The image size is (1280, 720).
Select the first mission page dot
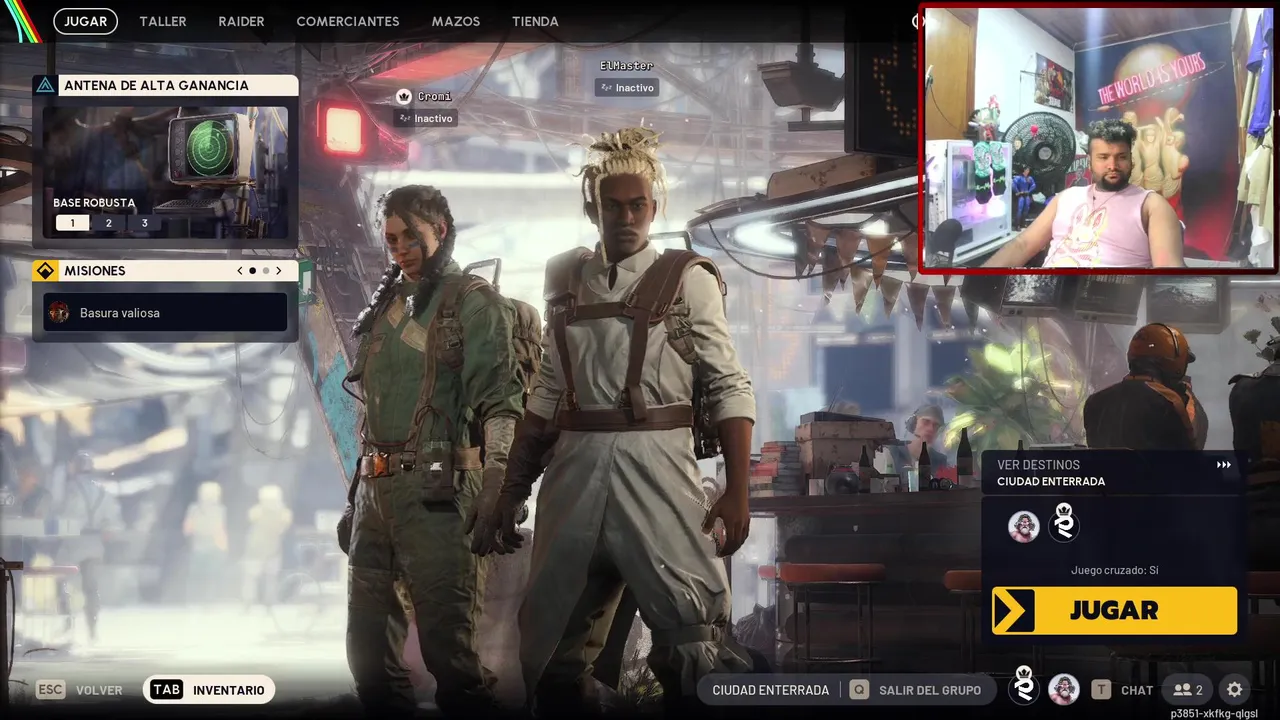click(252, 271)
